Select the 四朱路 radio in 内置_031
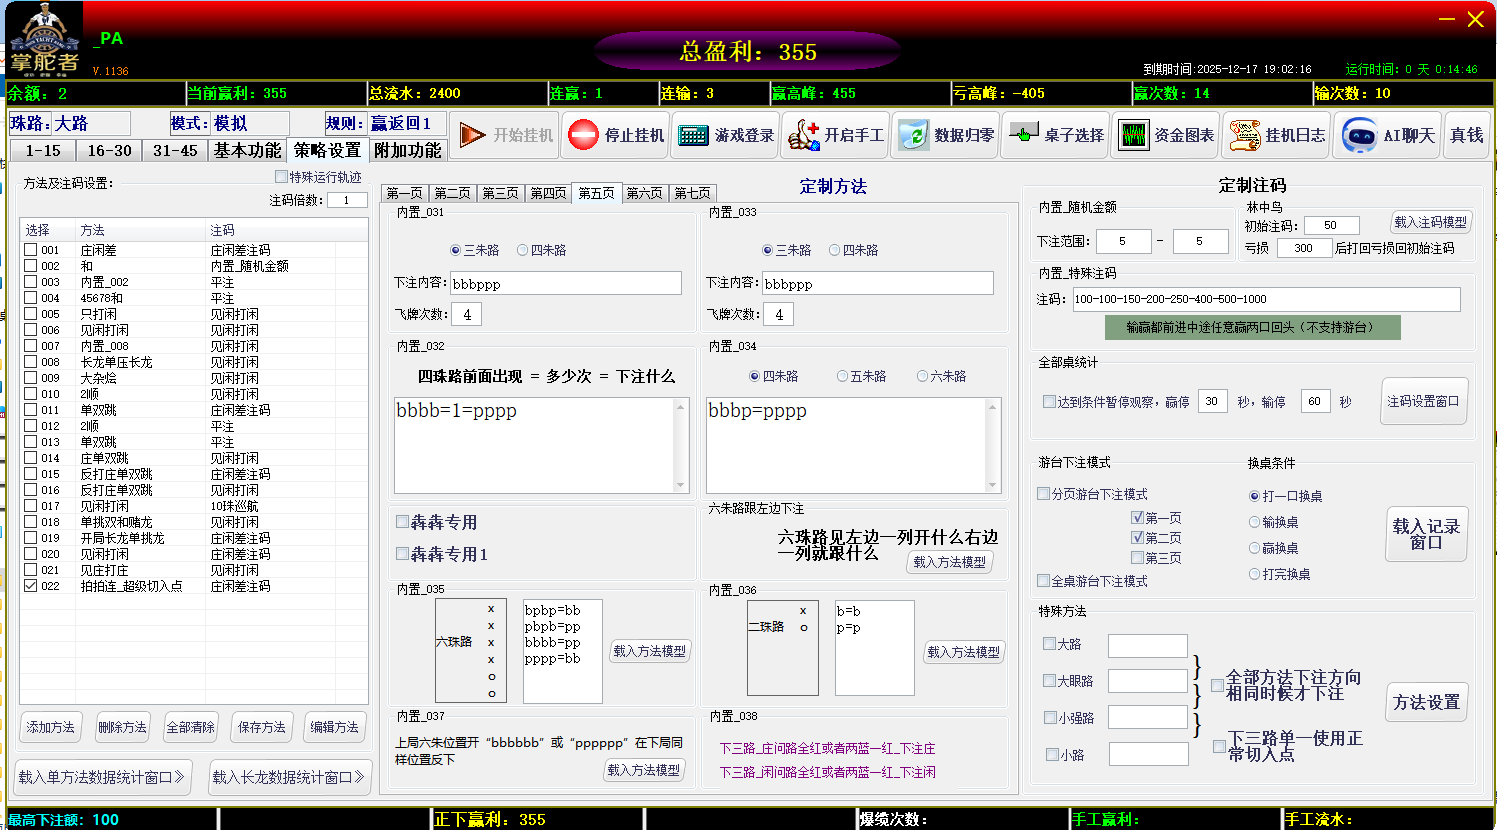The height and width of the screenshot is (830, 1497). (x=523, y=250)
